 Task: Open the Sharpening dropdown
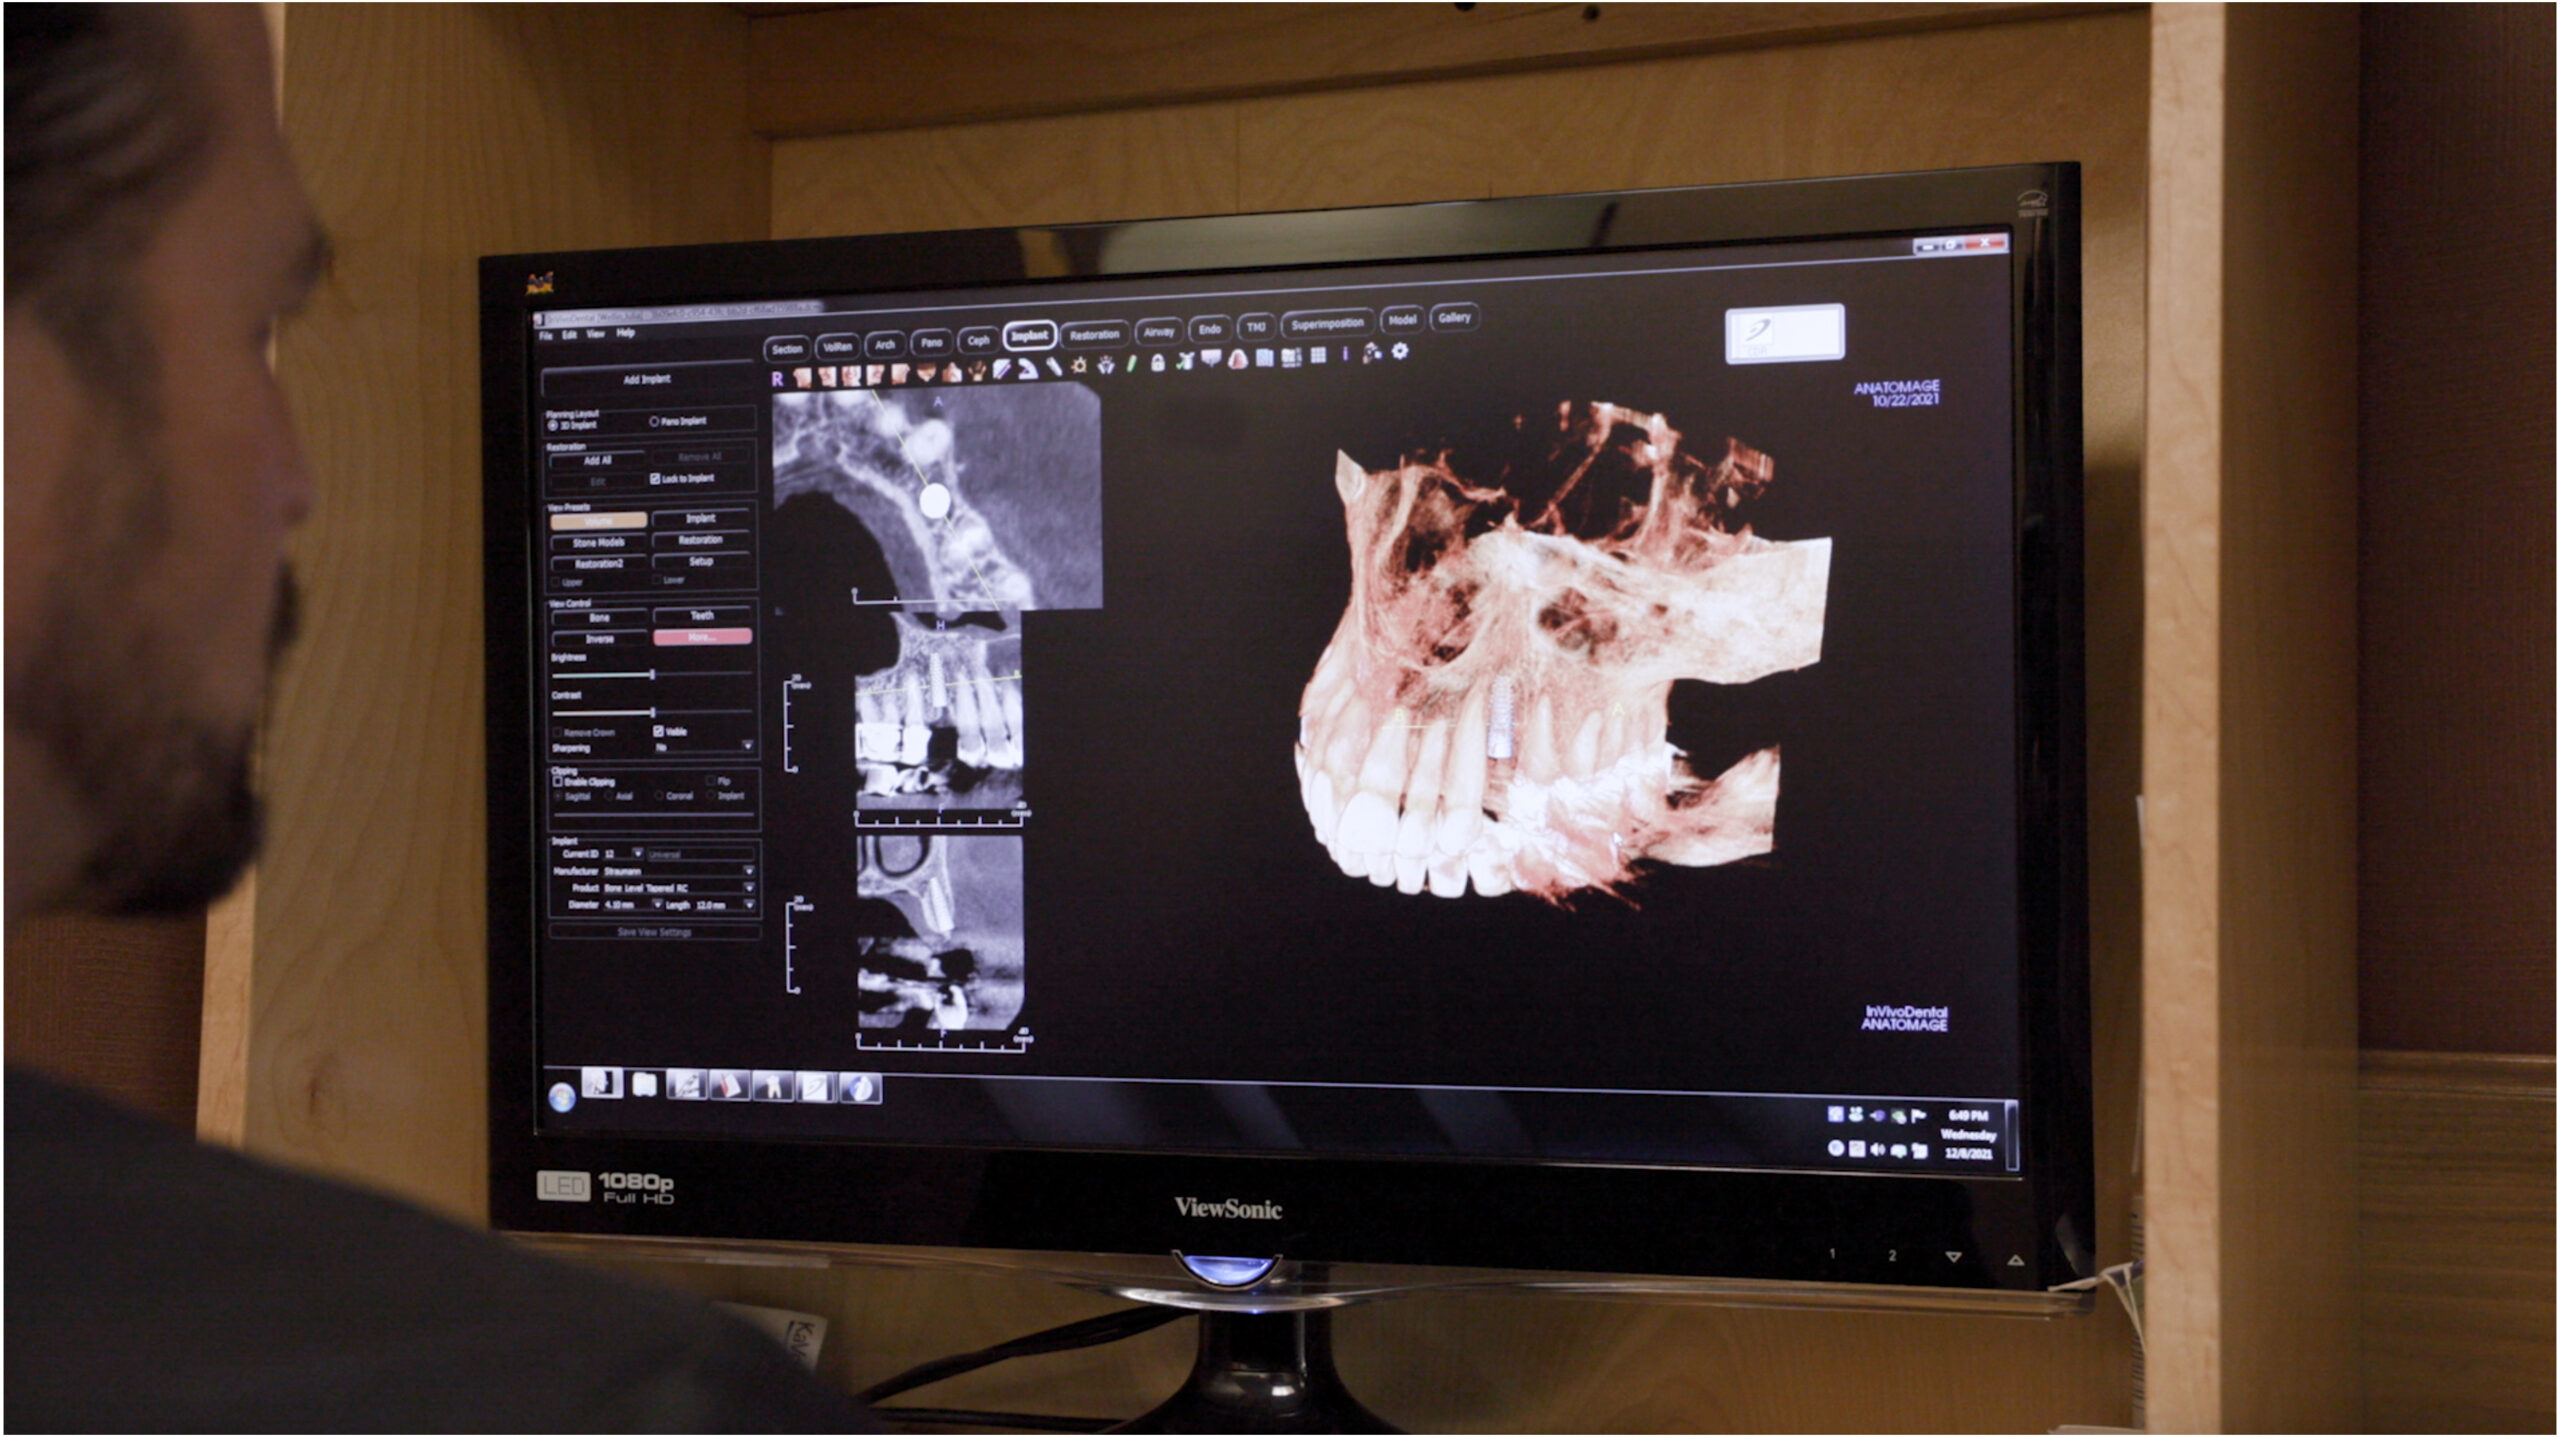pos(746,746)
